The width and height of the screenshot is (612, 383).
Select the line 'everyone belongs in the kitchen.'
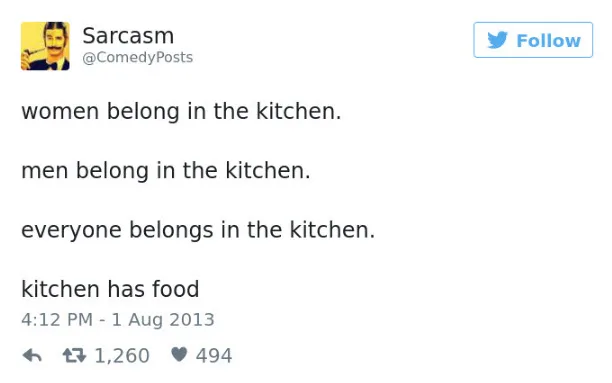198,230
